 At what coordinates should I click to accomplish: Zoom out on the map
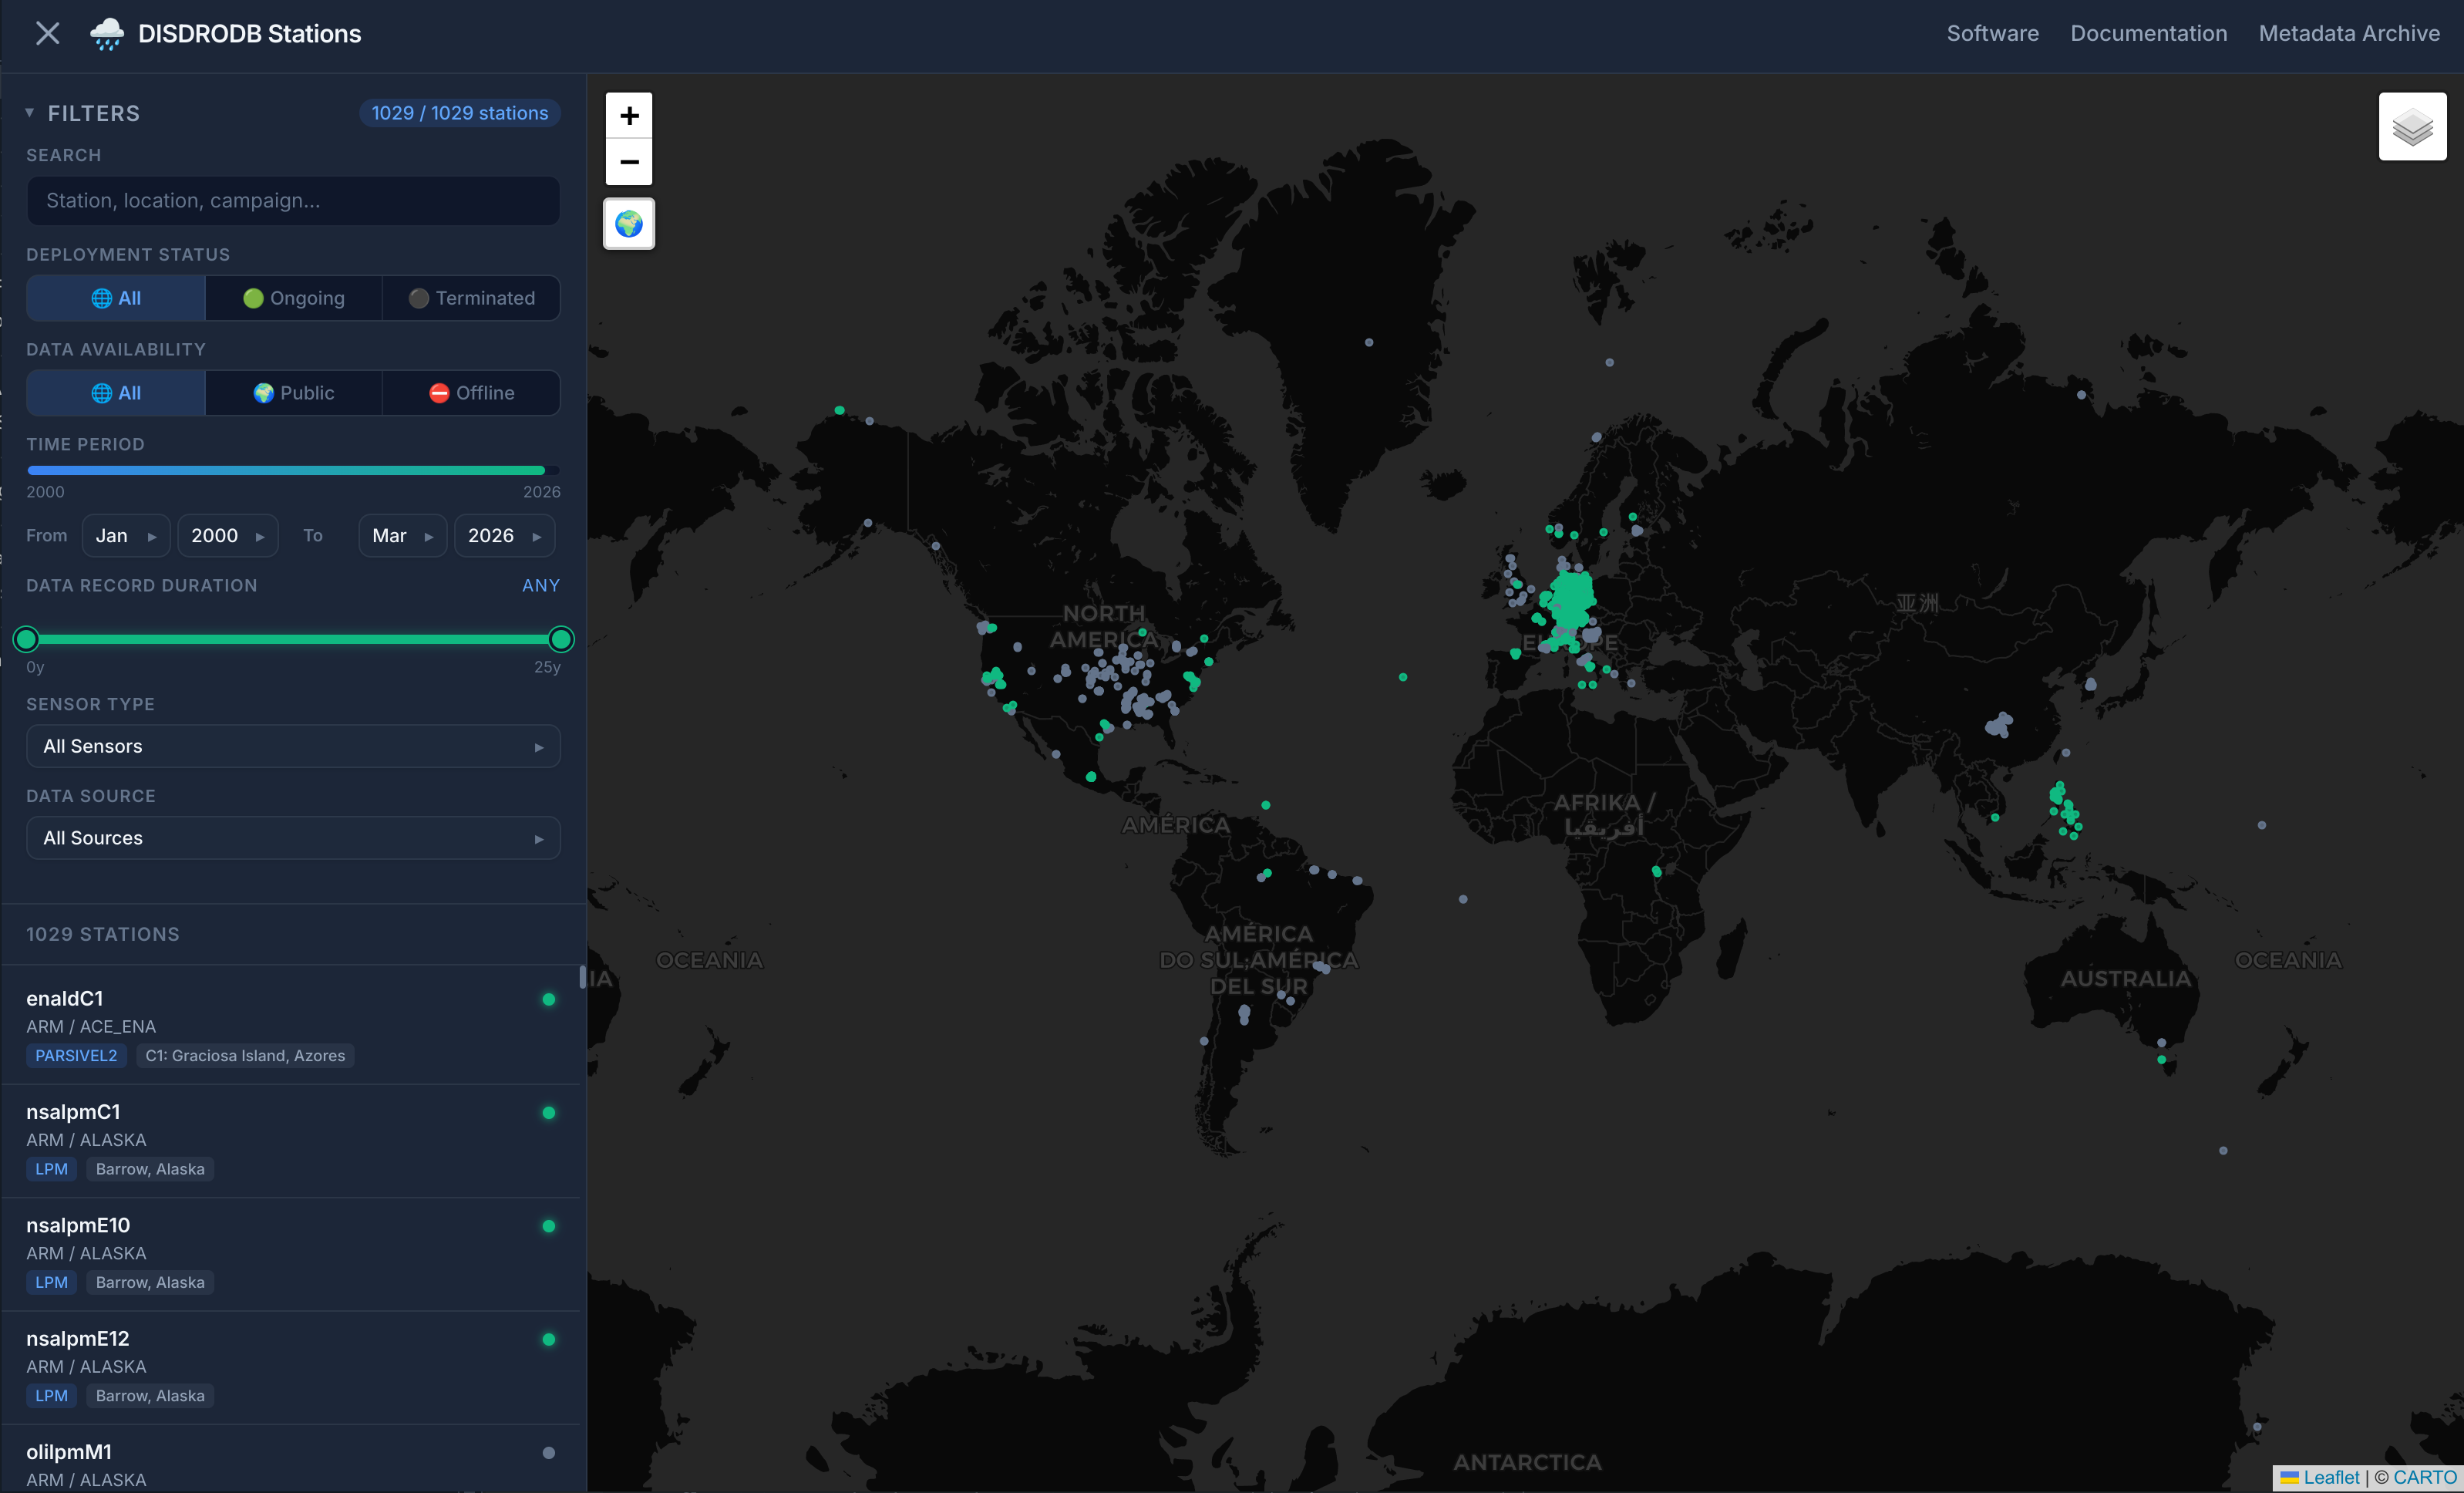[629, 162]
